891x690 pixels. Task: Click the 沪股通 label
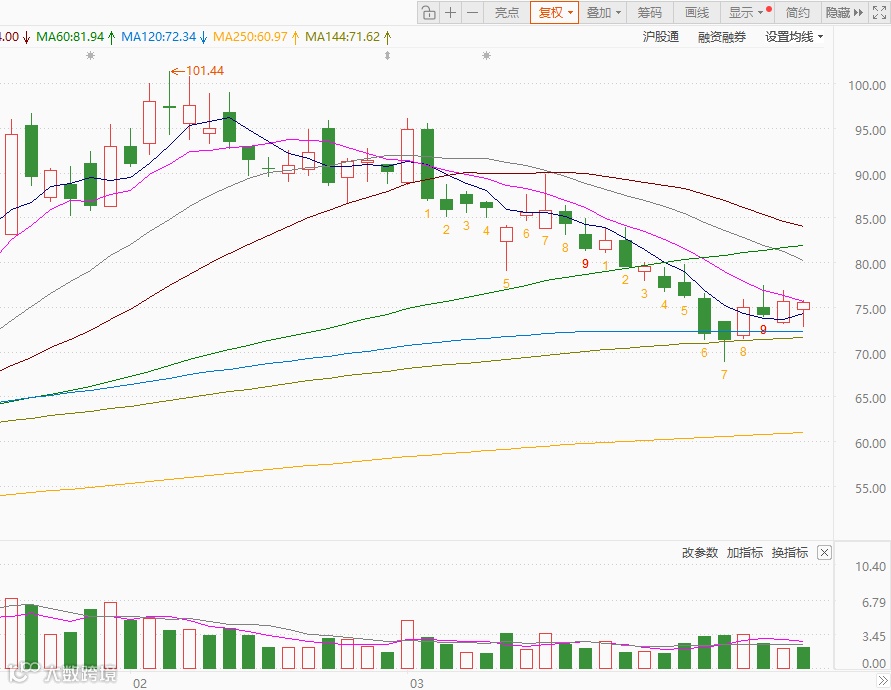coord(661,37)
